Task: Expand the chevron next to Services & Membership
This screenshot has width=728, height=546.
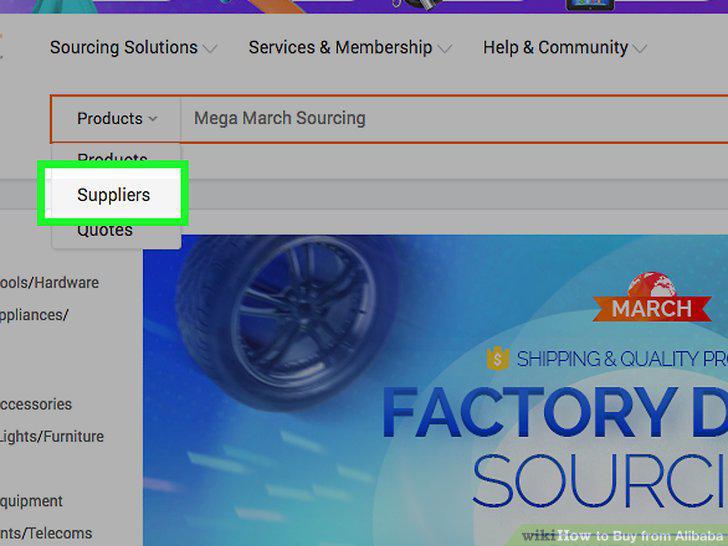Action: [445, 48]
